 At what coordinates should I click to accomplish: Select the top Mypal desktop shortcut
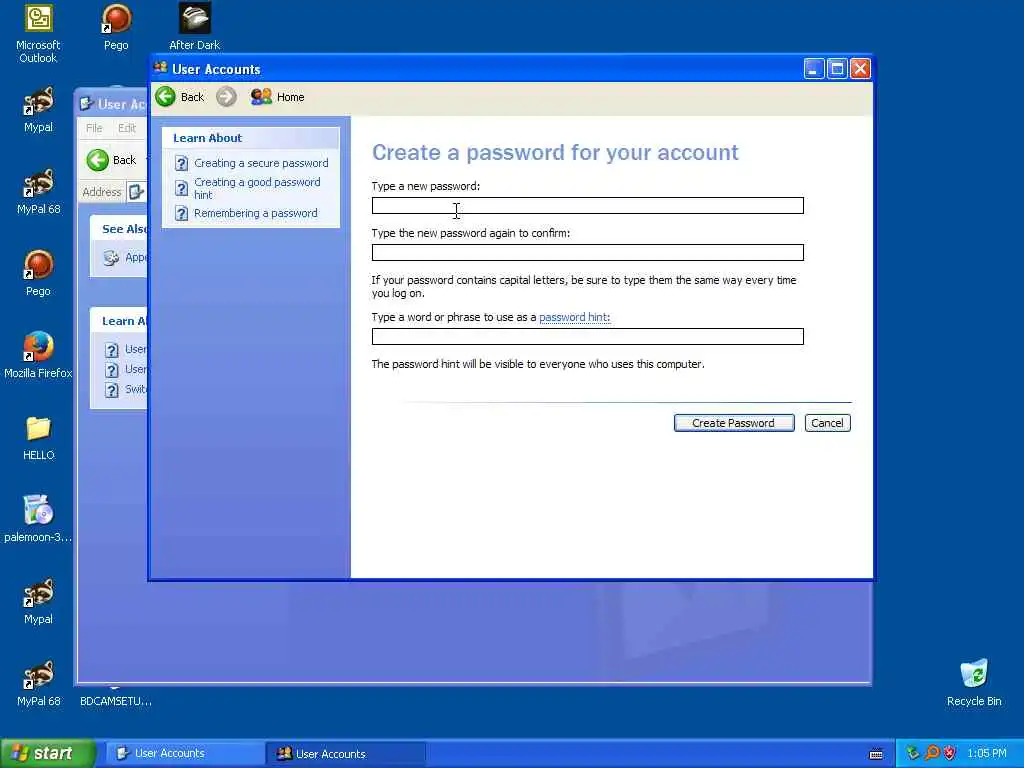point(39,110)
